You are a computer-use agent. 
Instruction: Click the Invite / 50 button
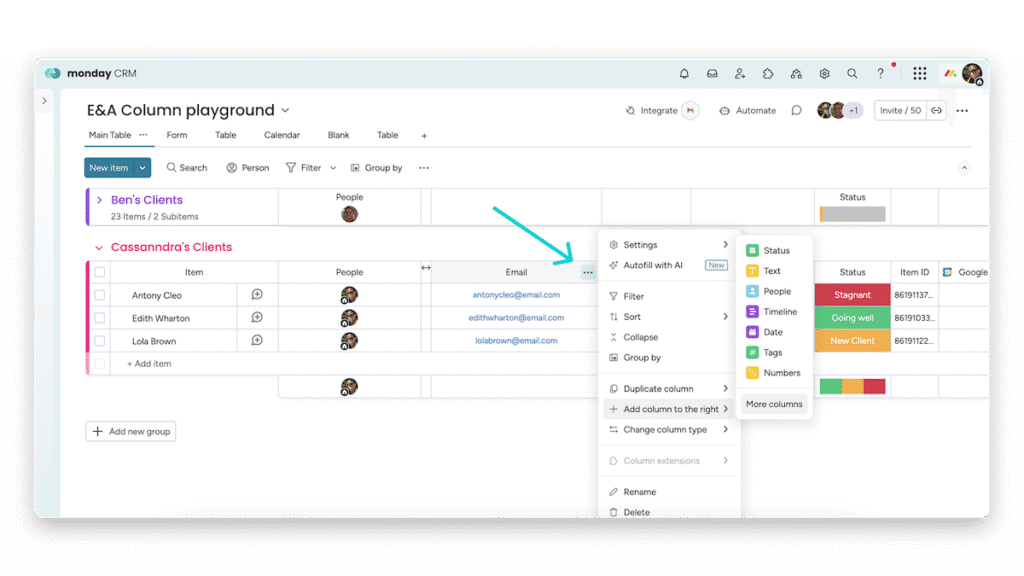(900, 110)
